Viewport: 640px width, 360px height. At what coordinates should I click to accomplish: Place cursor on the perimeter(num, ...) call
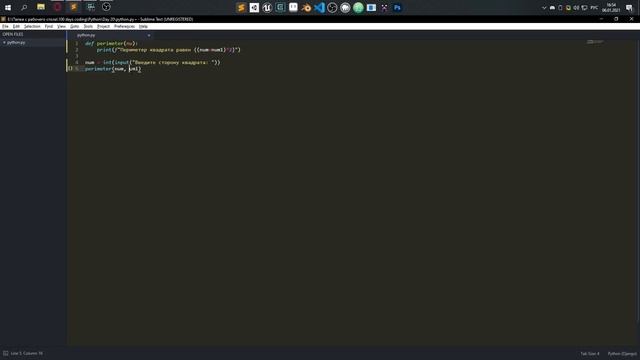pyautogui.click(x=113, y=69)
